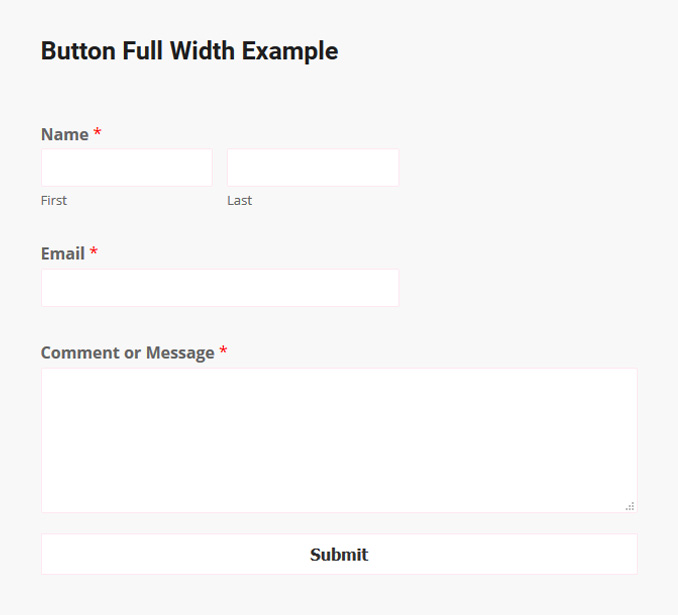Place cursor in the box above "First"
The height and width of the screenshot is (615, 678).
tap(126, 168)
